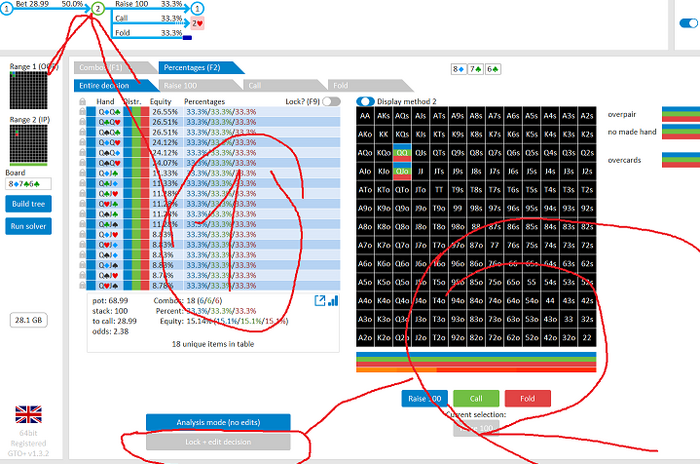Click the 28.1 GB memory button
Image resolution: width=700 pixels, height=464 pixels.
click(x=29, y=320)
